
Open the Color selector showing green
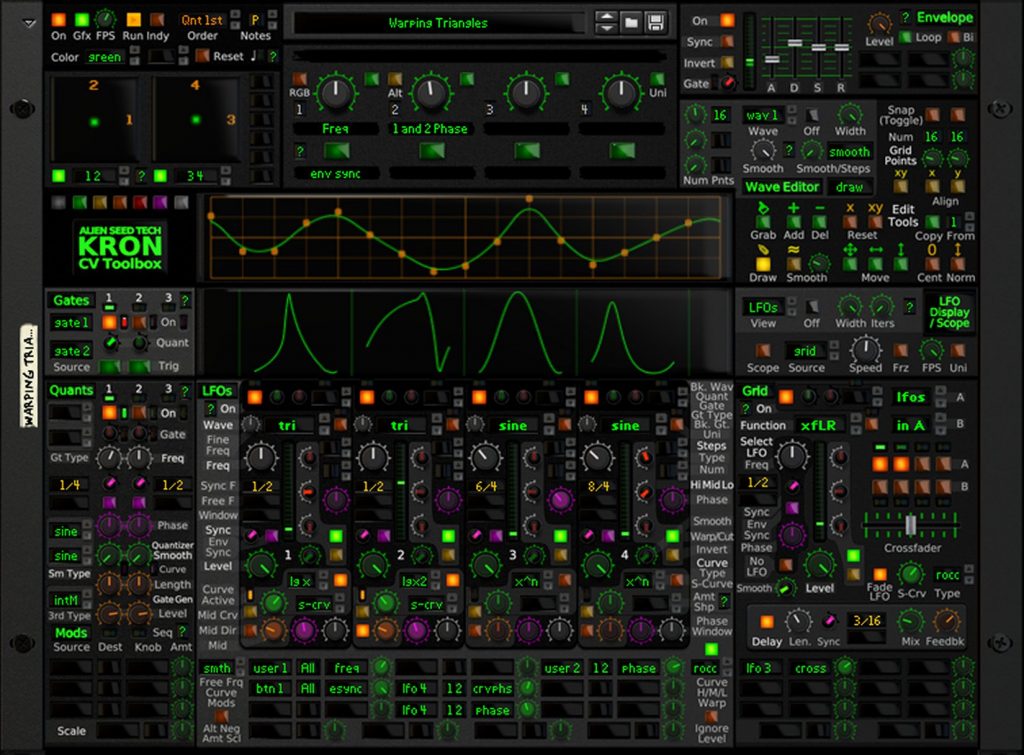[104, 57]
